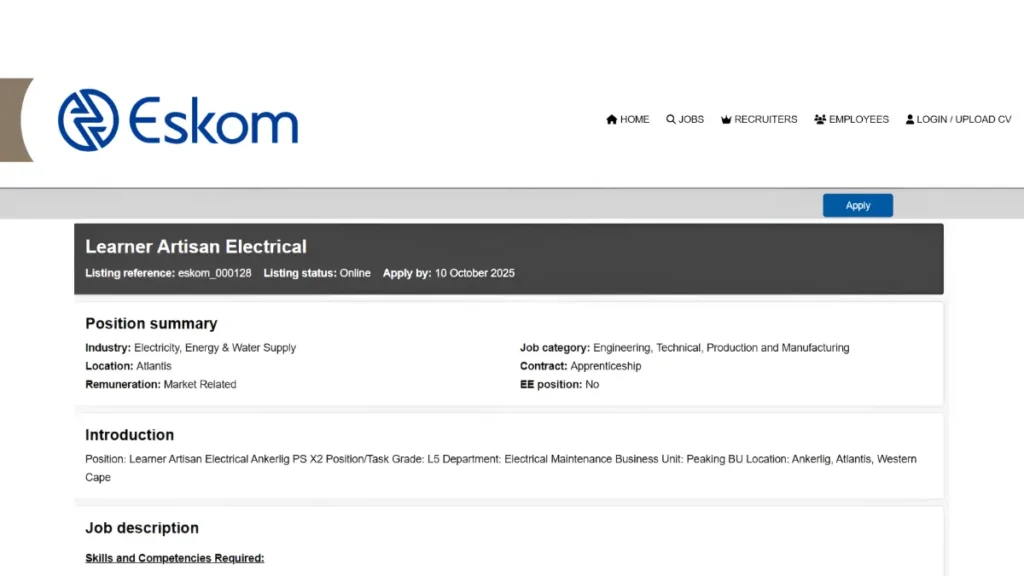
Task: Click the Eskom logo emblem
Action: tap(88, 120)
